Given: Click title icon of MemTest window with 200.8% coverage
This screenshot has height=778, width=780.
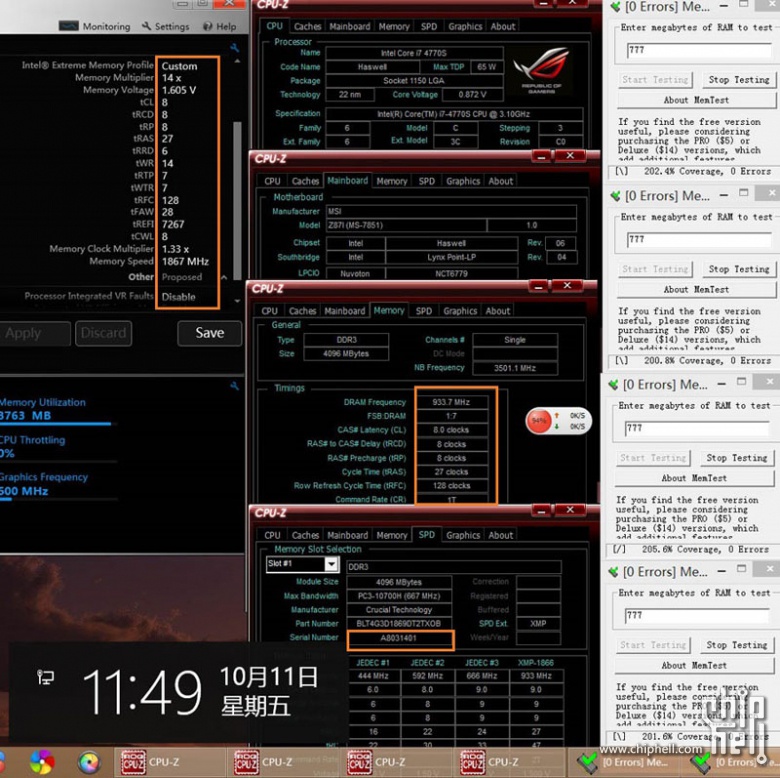Looking at the screenshot, I should pos(616,196).
